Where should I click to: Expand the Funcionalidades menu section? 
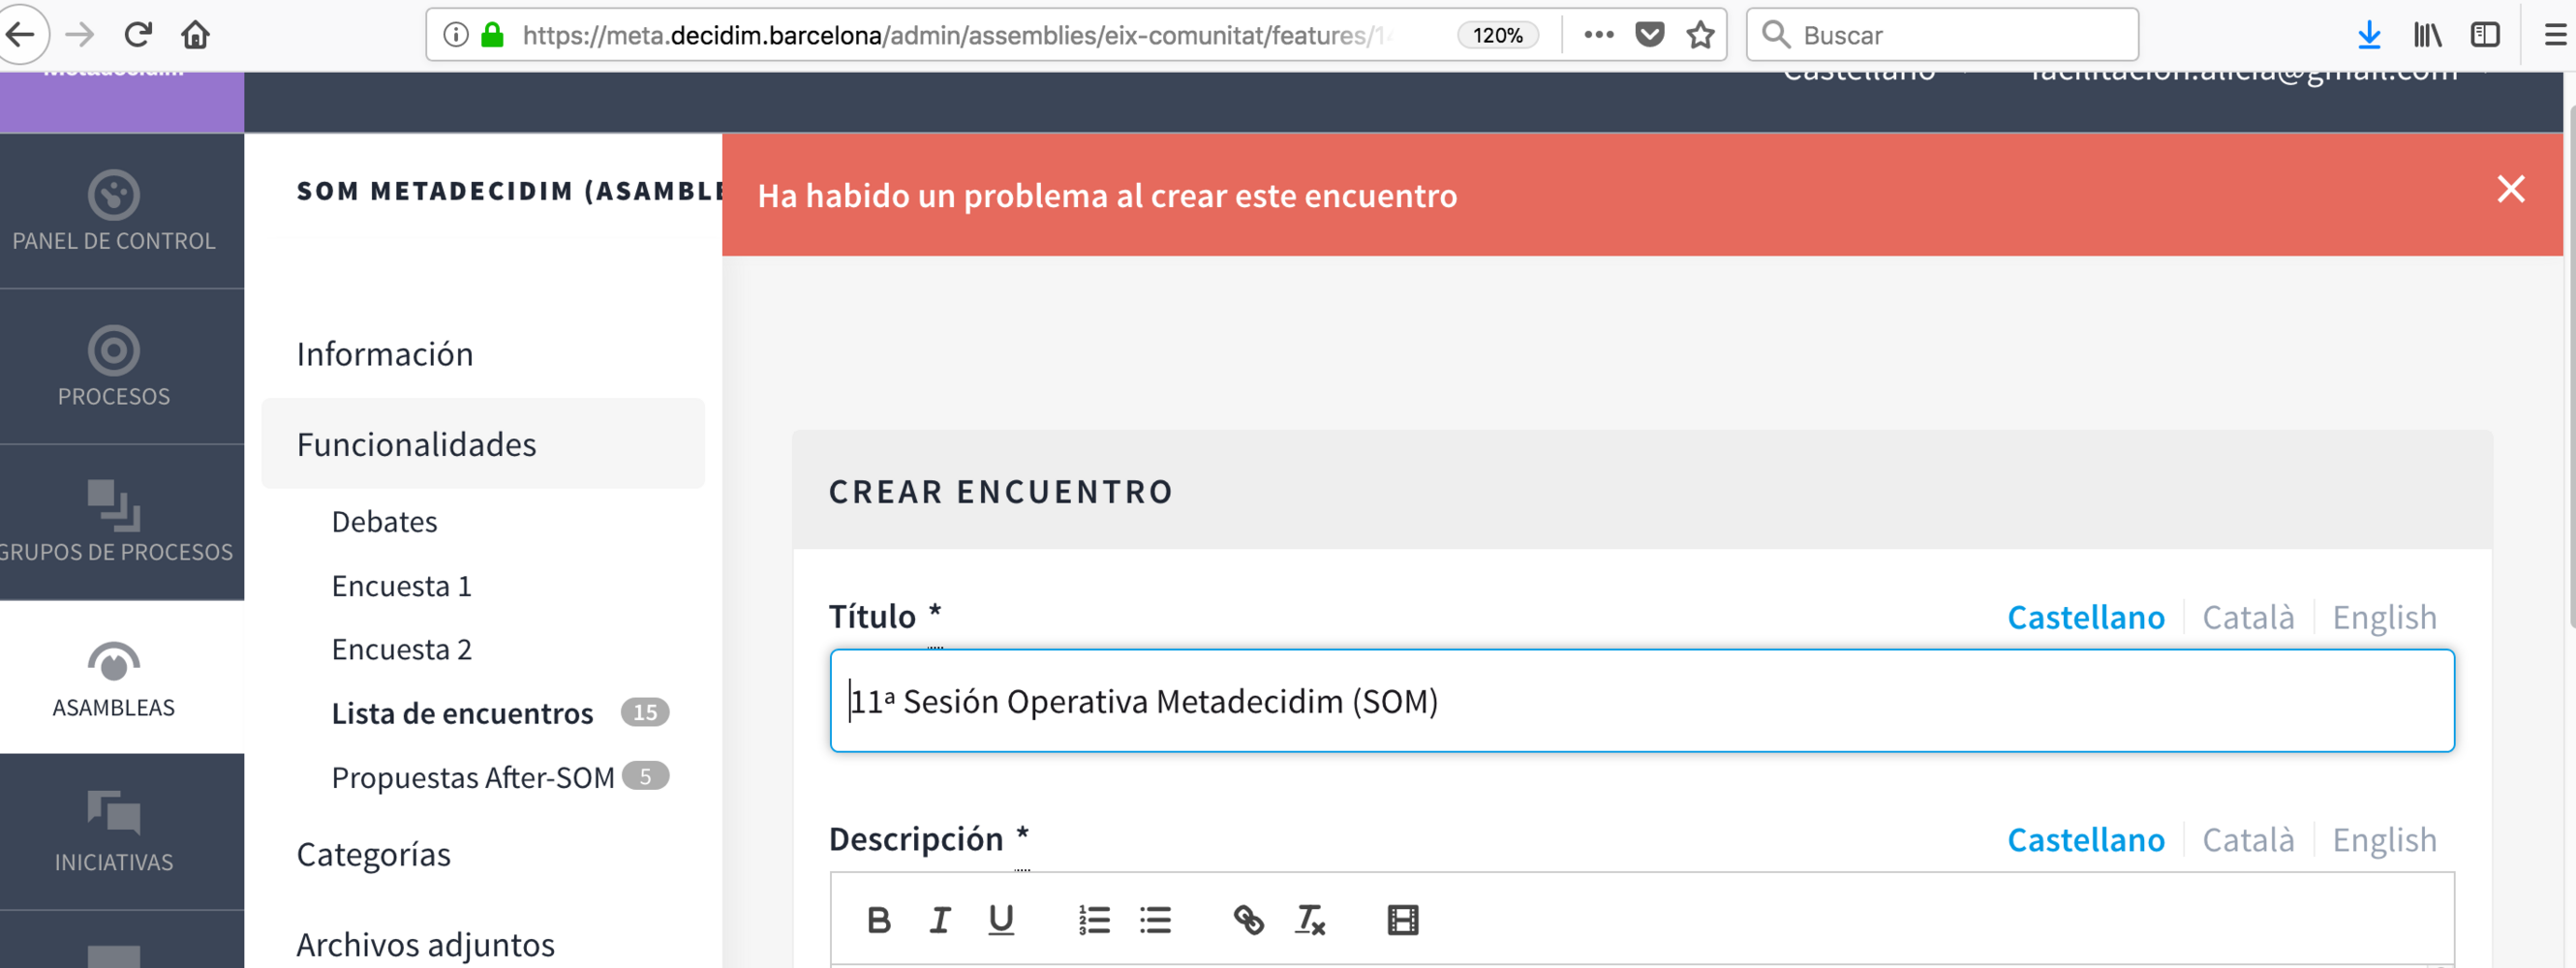pos(416,444)
